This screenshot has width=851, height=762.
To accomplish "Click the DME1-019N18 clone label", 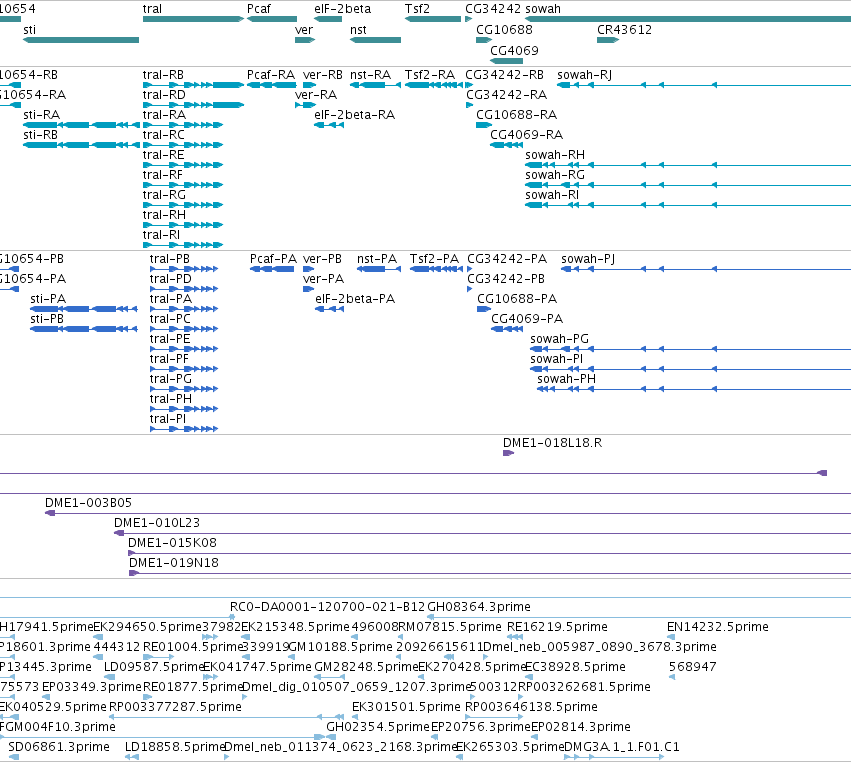I will tap(174, 562).
